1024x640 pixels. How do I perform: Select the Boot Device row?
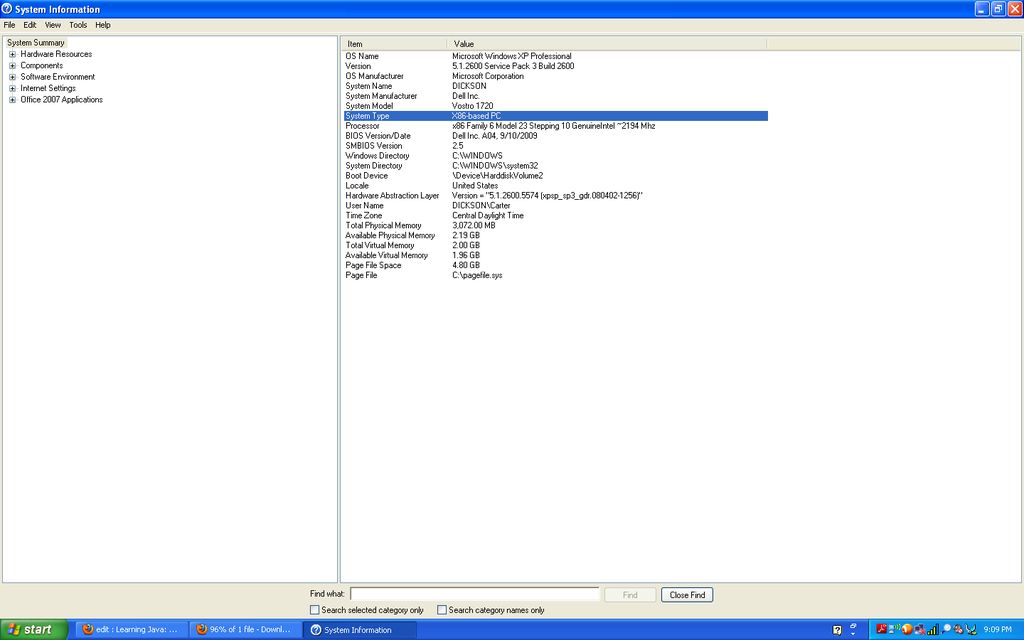(556, 176)
